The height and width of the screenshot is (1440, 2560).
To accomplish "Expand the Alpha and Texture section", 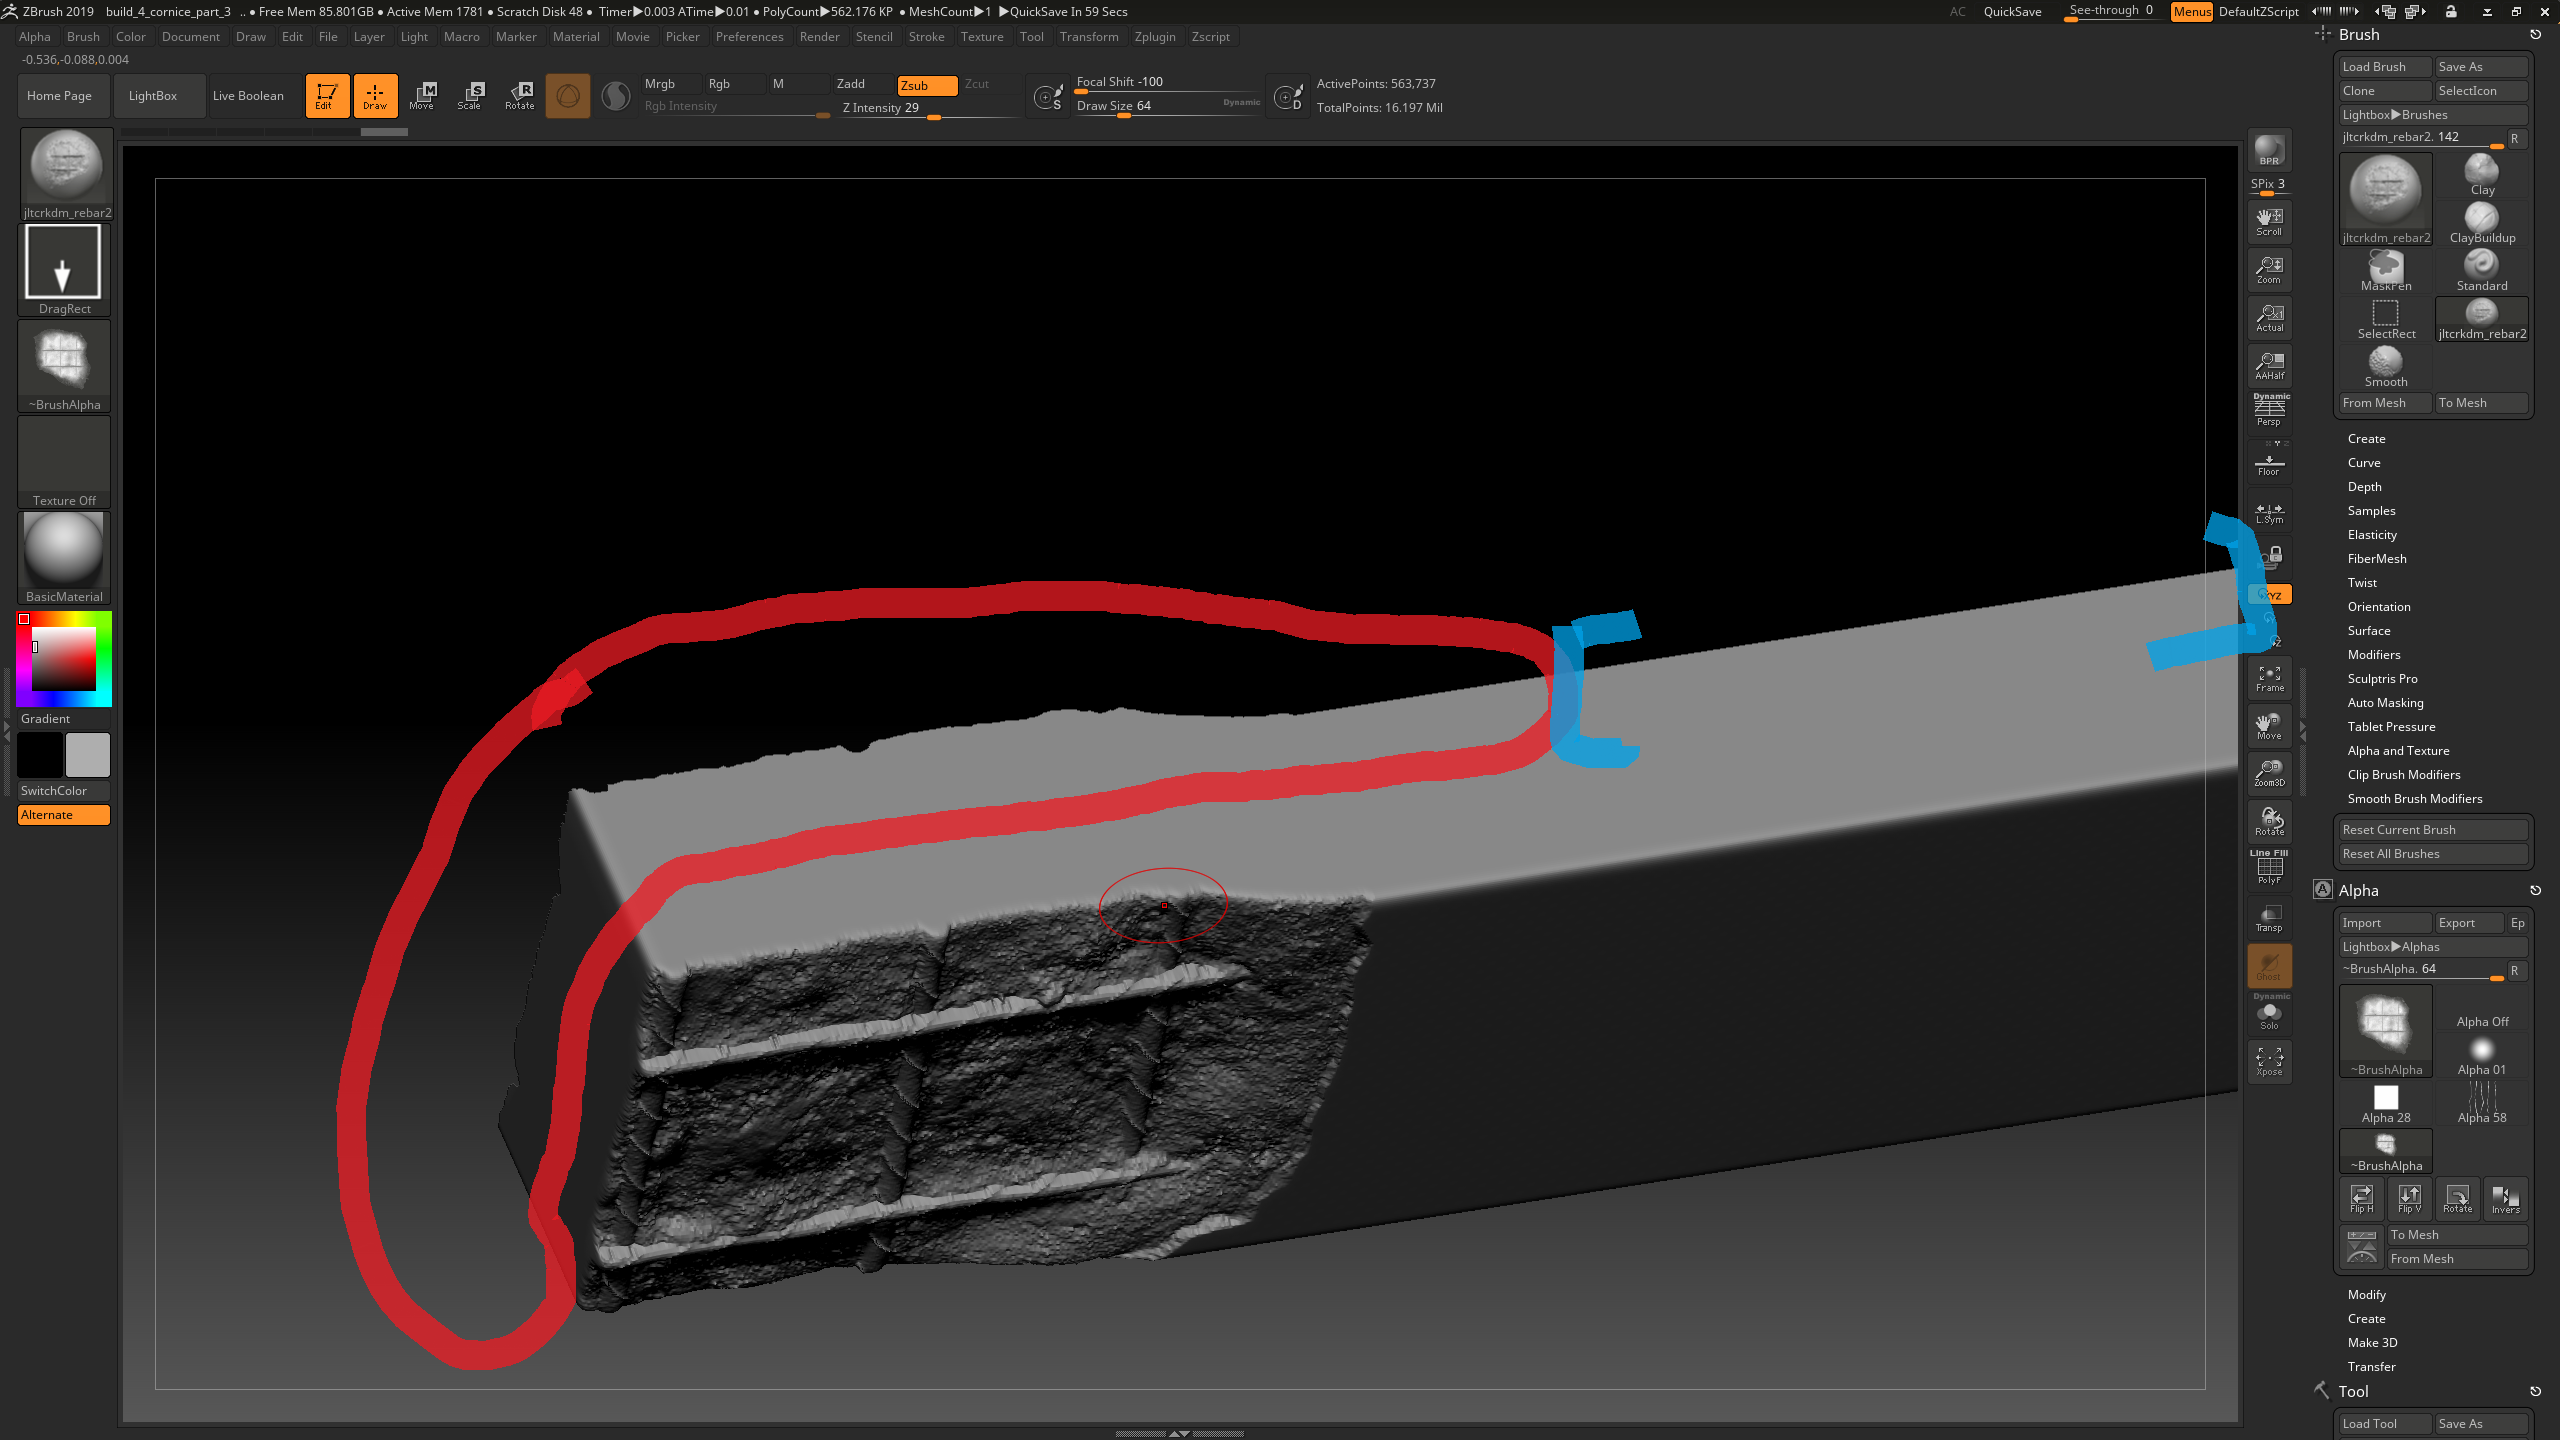I will (x=2398, y=751).
